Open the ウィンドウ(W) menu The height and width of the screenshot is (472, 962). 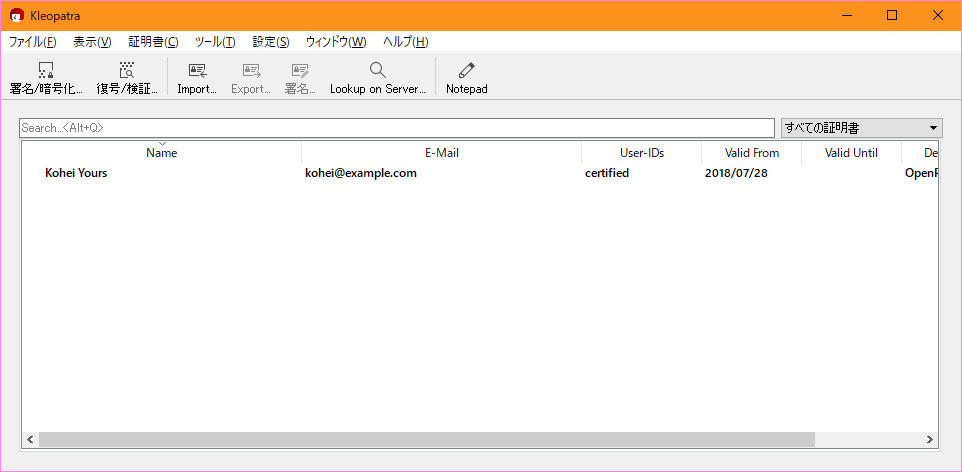click(336, 42)
